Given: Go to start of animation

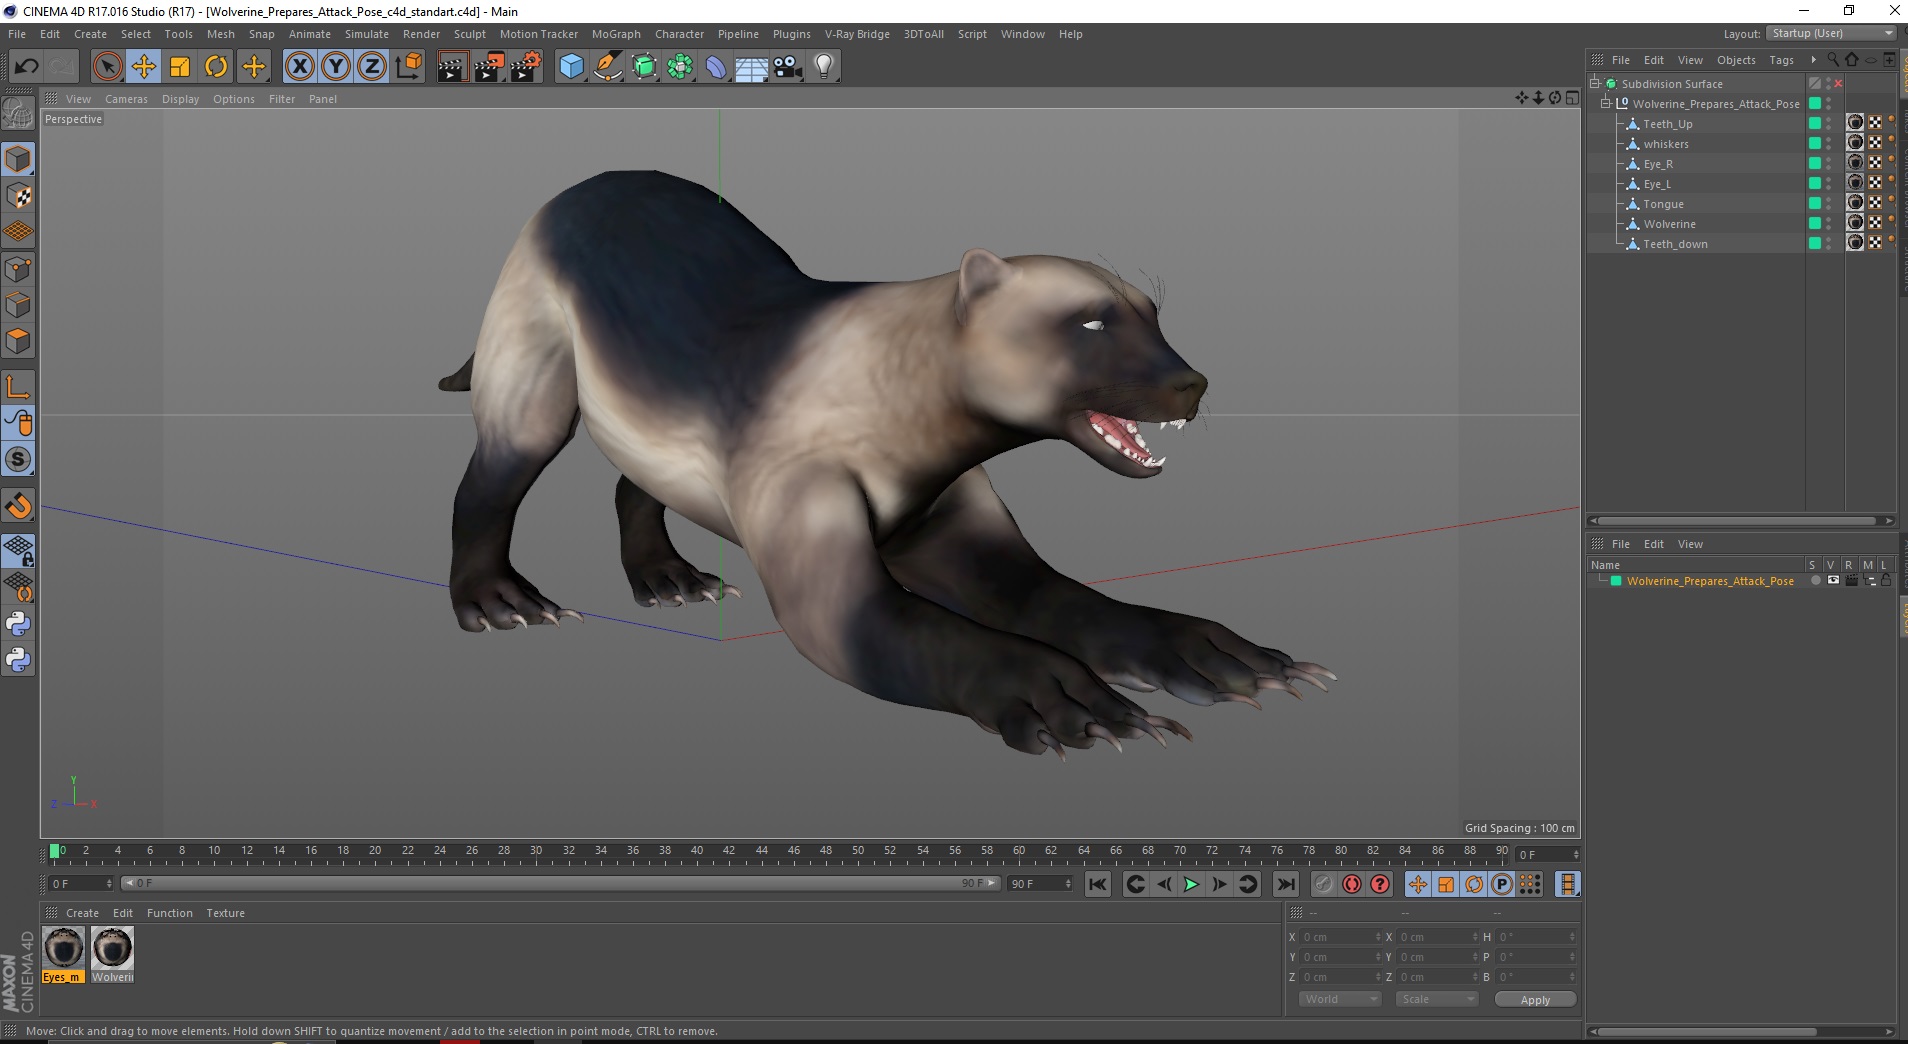Looking at the screenshot, I should pyautogui.click(x=1098, y=884).
